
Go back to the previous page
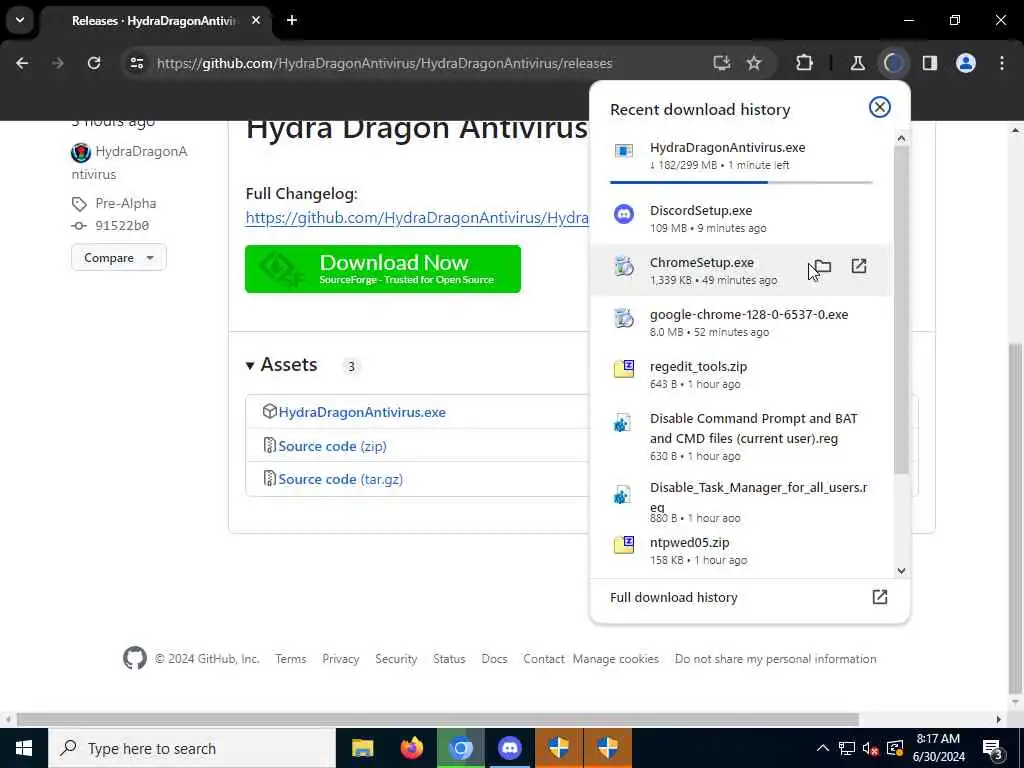22,63
